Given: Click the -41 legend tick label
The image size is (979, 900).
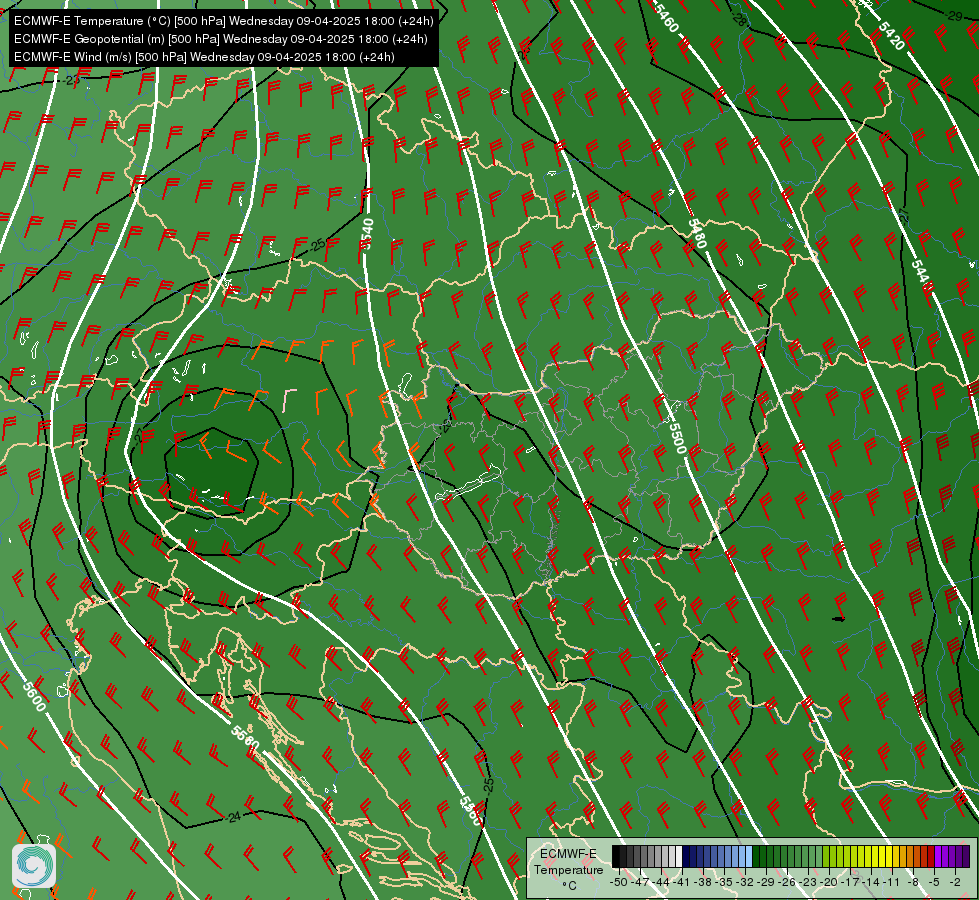Looking at the screenshot, I should [x=681, y=883].
